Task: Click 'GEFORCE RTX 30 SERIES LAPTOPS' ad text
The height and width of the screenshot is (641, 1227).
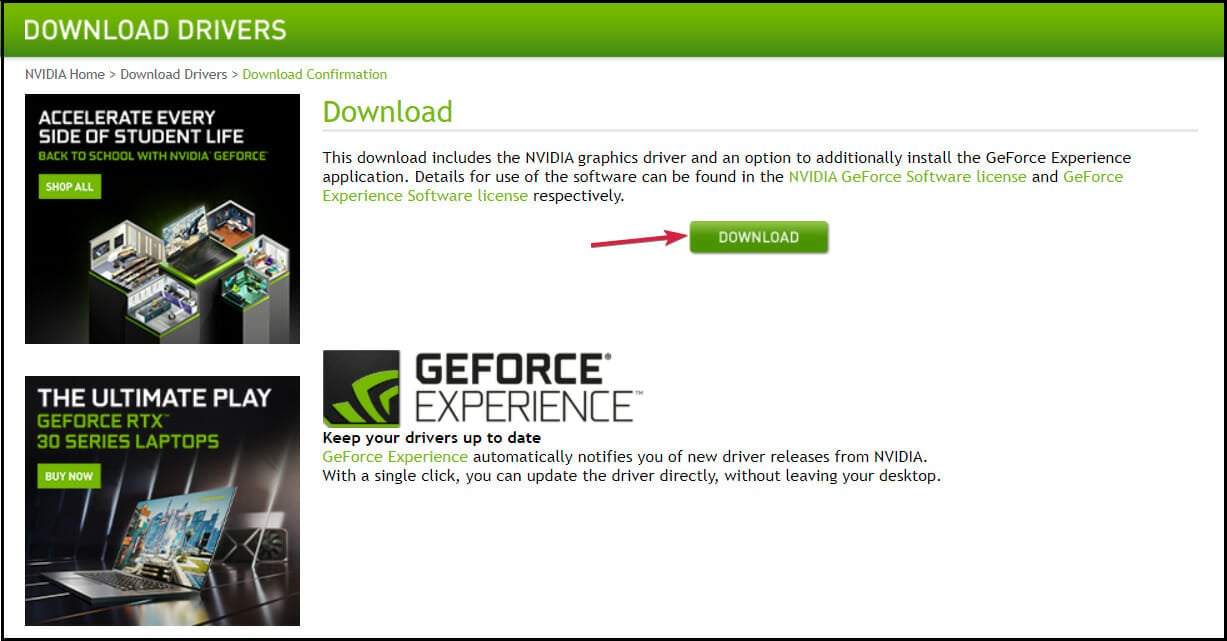Action: click(x=129, y=431)
